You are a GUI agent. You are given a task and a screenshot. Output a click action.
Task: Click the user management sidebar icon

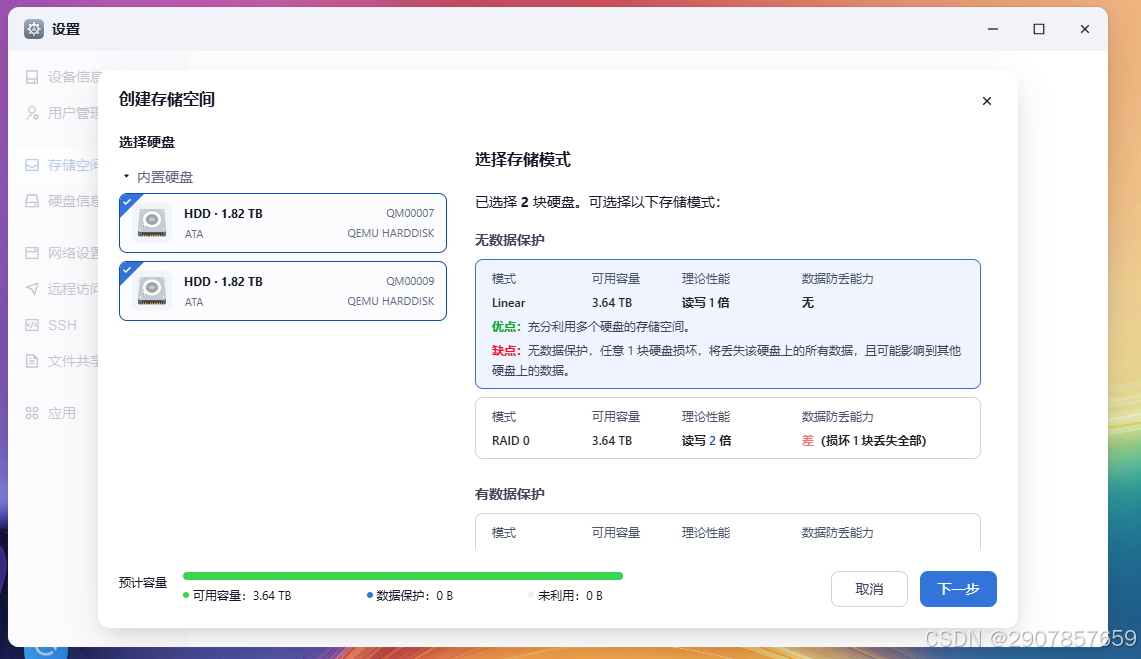click(x=32, y=113)
